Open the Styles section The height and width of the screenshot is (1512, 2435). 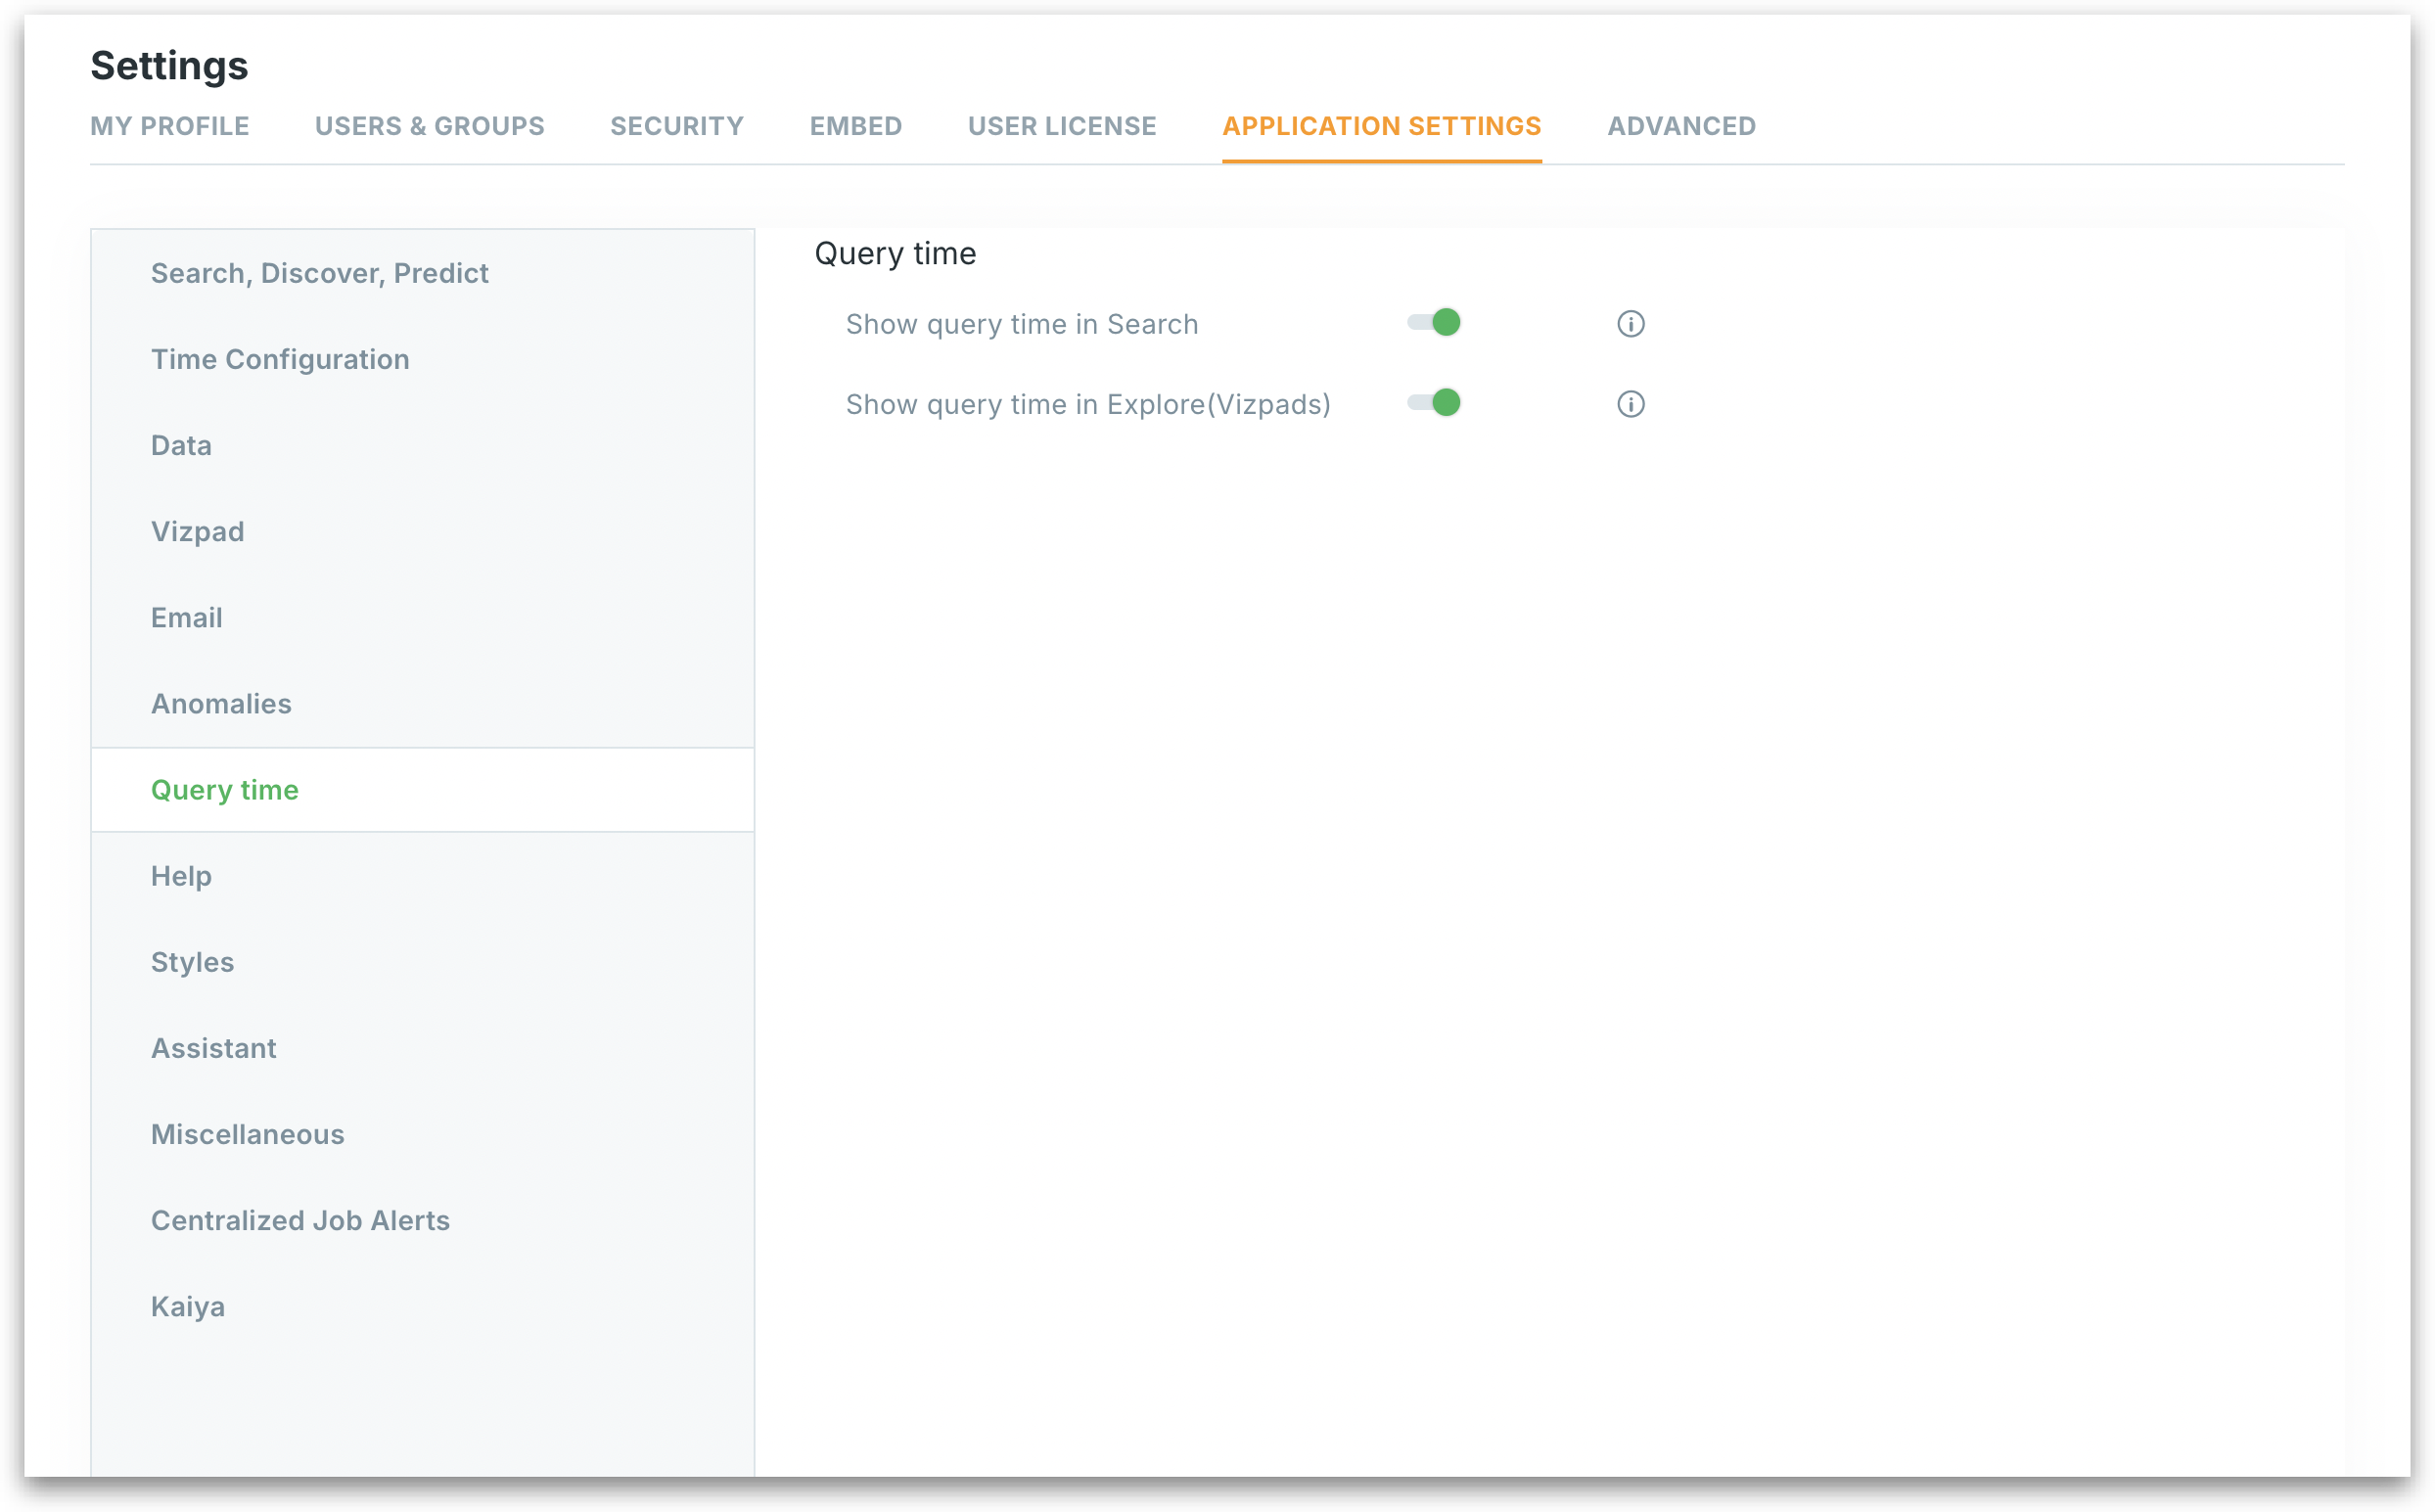coord(192,962)
